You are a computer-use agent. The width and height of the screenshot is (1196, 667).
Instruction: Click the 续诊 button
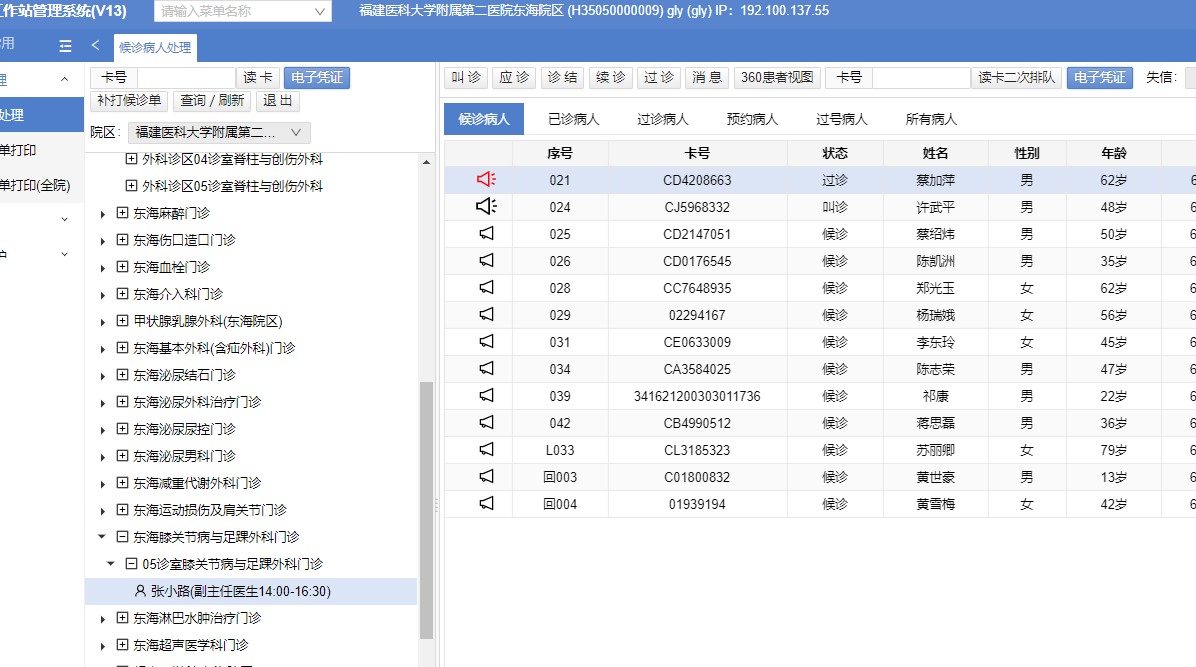(611, 78)
